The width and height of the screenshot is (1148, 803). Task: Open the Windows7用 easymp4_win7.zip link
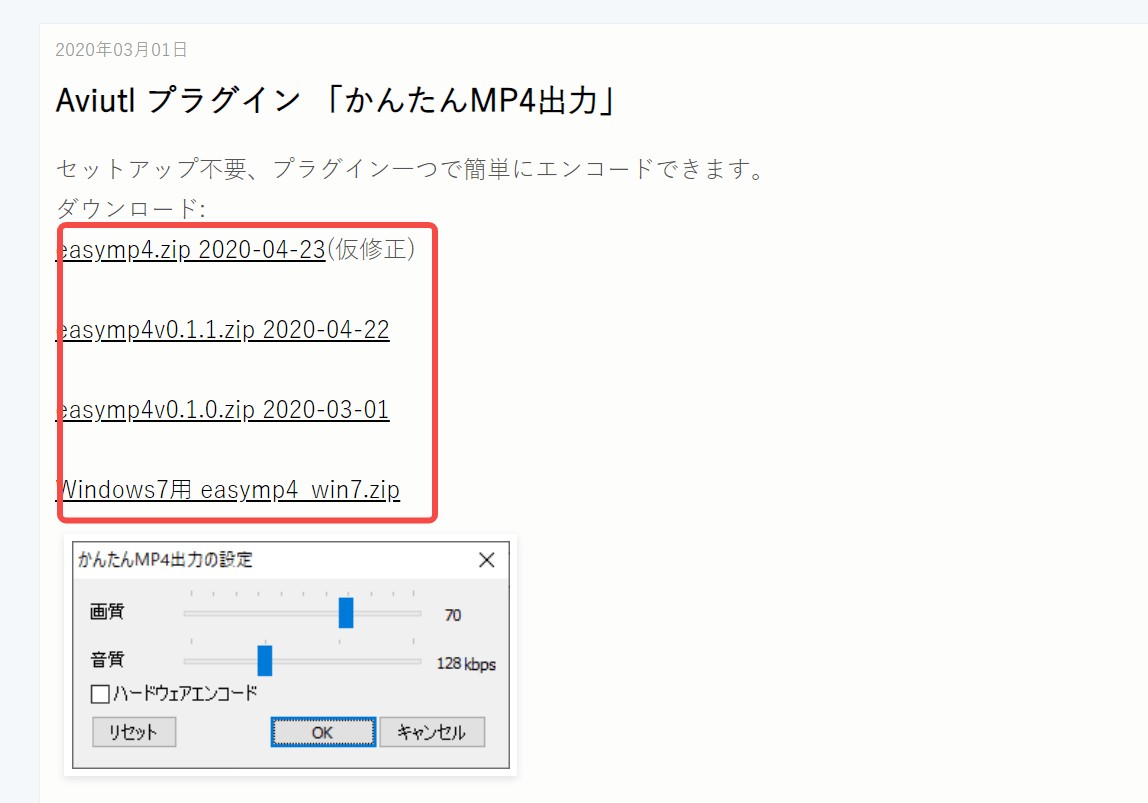pyautogui.click(x=228, y=490)
